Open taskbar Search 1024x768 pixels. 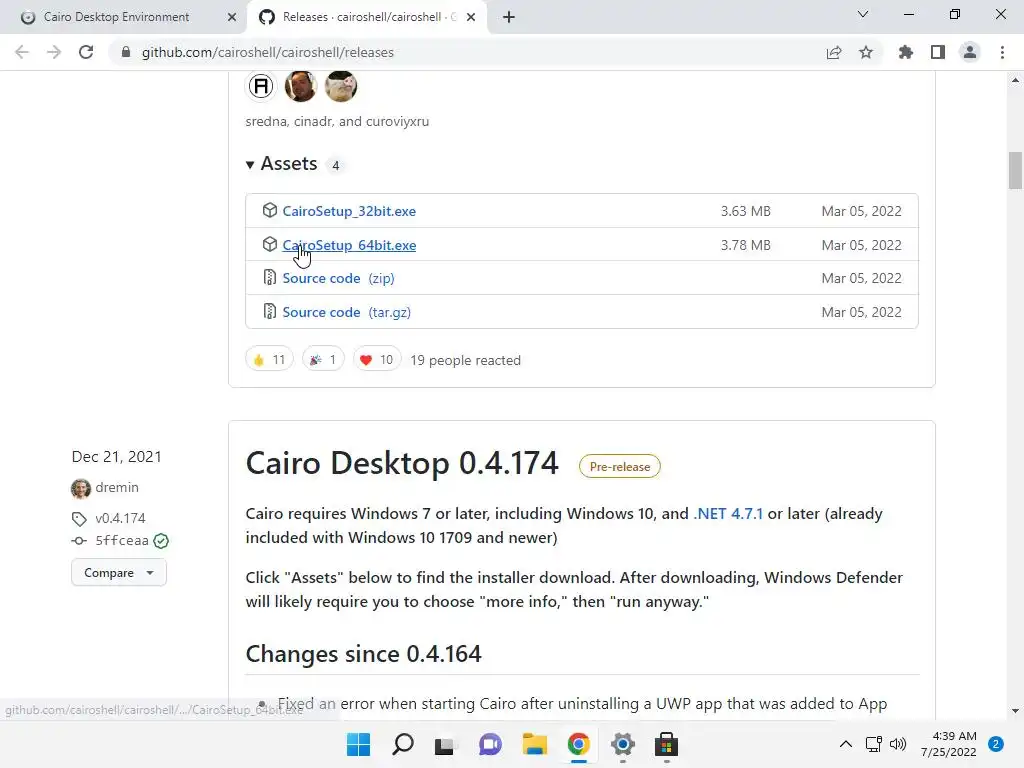403,744
